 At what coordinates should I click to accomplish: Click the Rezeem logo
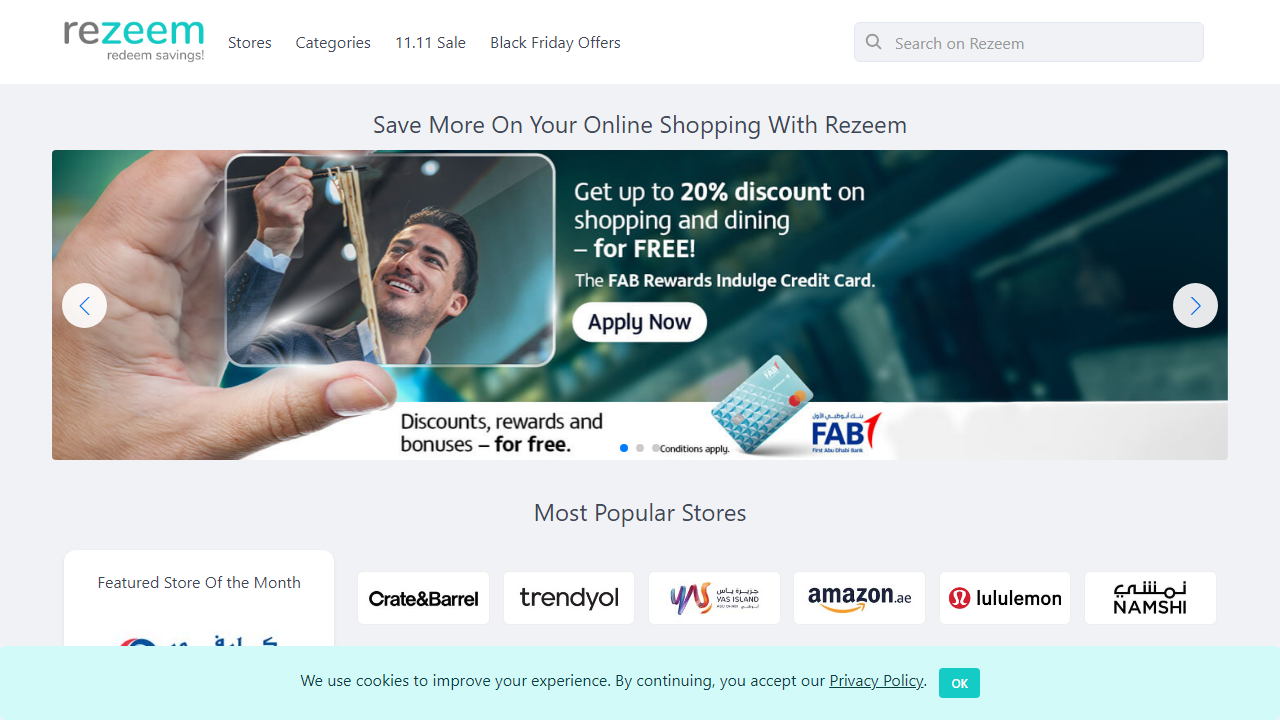click(134, 42)
